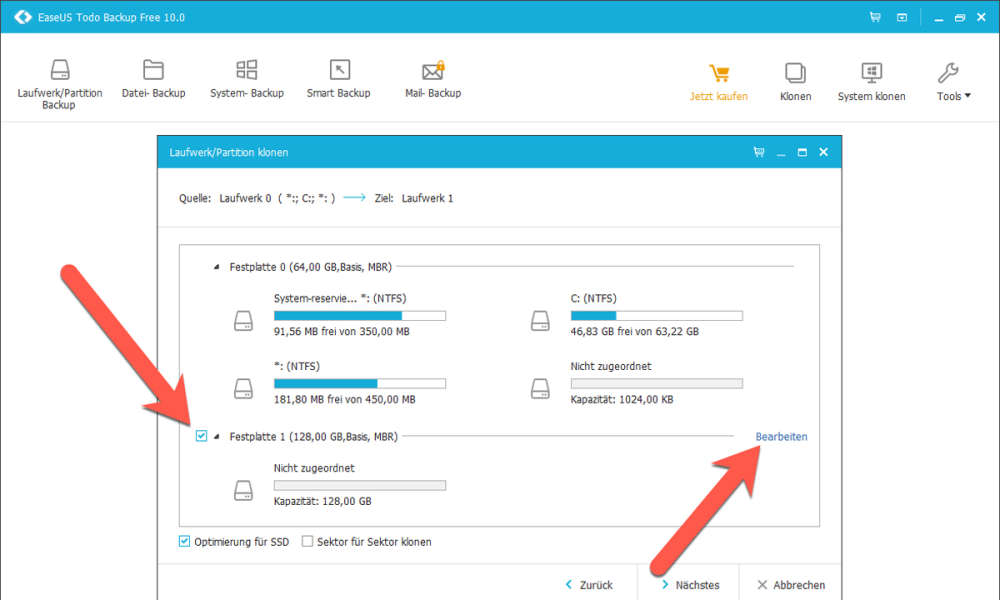Close the Laufwerk/Partition klonen dialog
The width and height of the screenshot is (1000, 600).
tap(823, 152)
